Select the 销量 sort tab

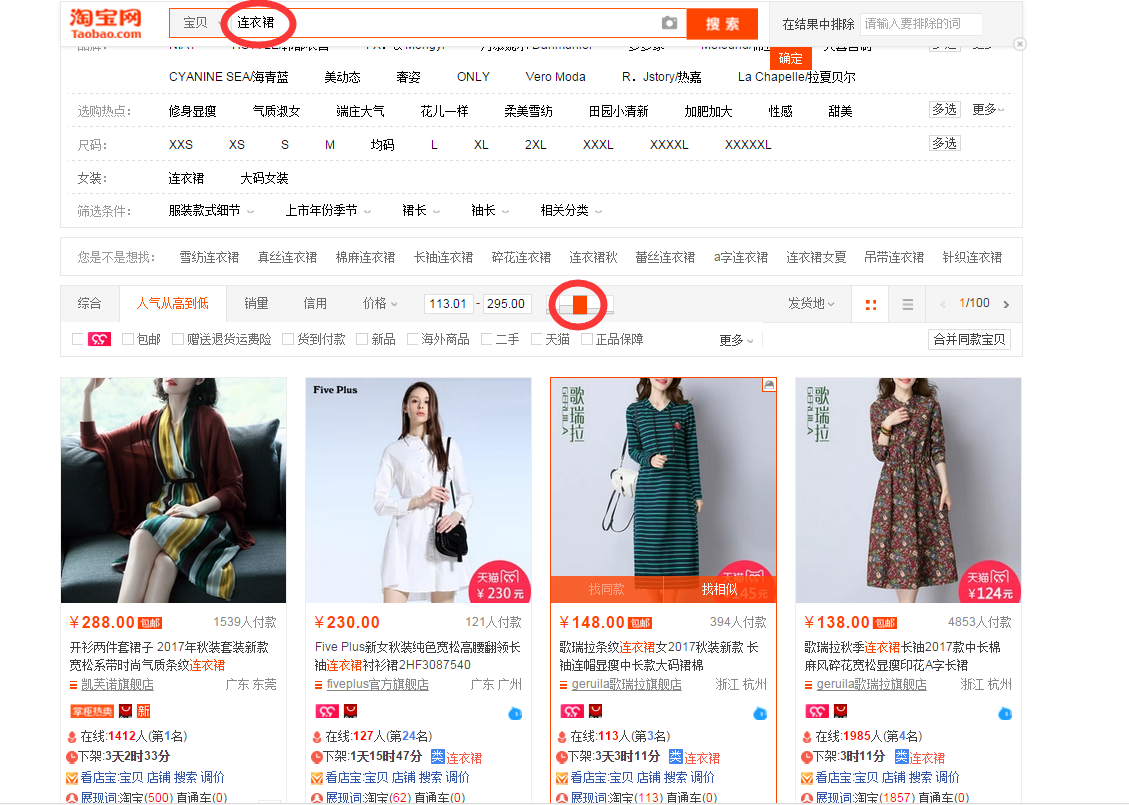coord(256,303)
